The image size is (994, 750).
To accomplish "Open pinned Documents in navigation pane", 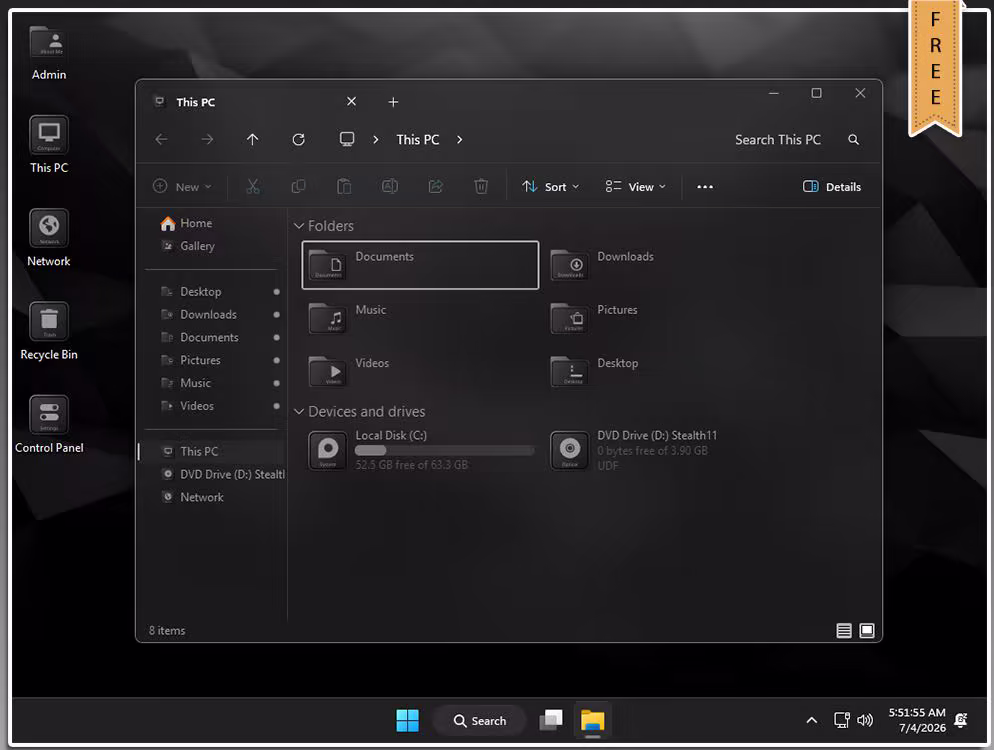I will point(212,337).
